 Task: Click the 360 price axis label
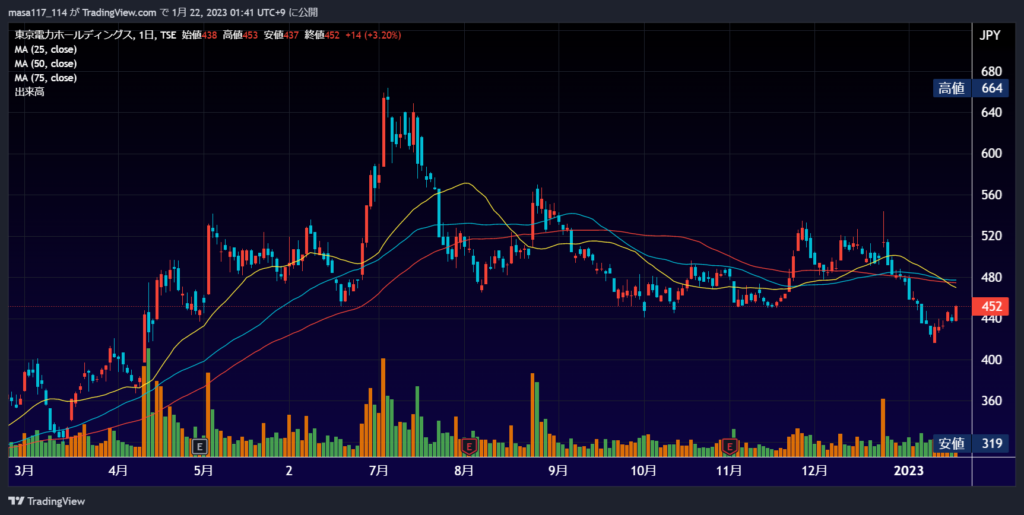tap(991, 401)
